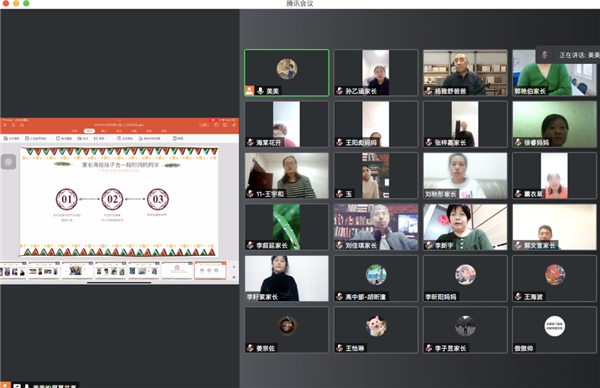Click the white circular avatar on 傲傲帅's tile
The image size is (600, 388).
point(554,326)
